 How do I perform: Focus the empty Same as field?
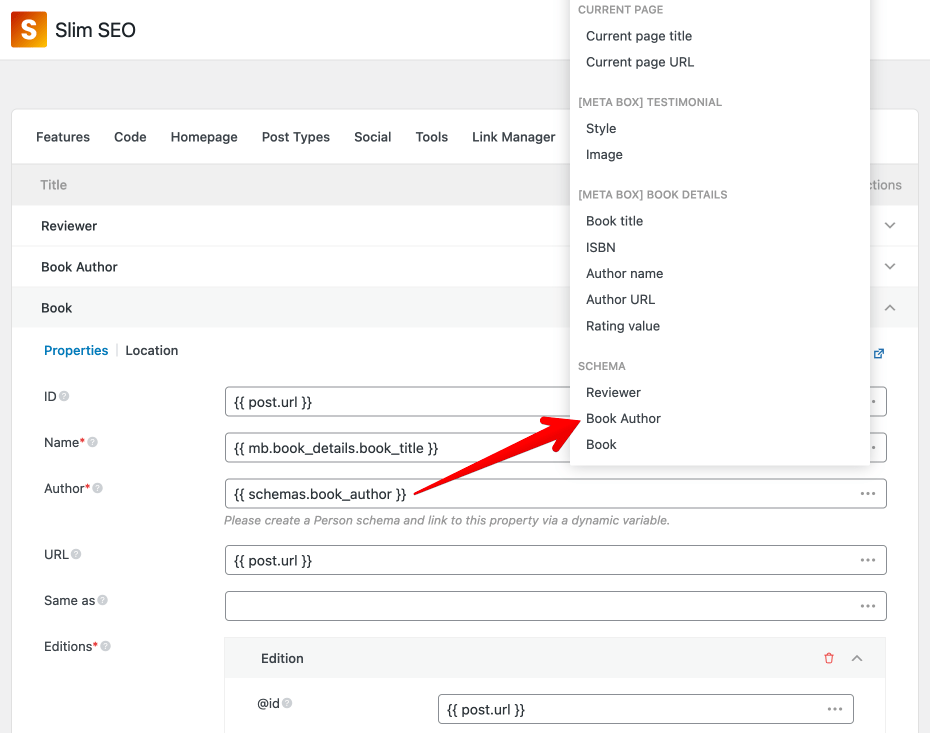point(556,606)
